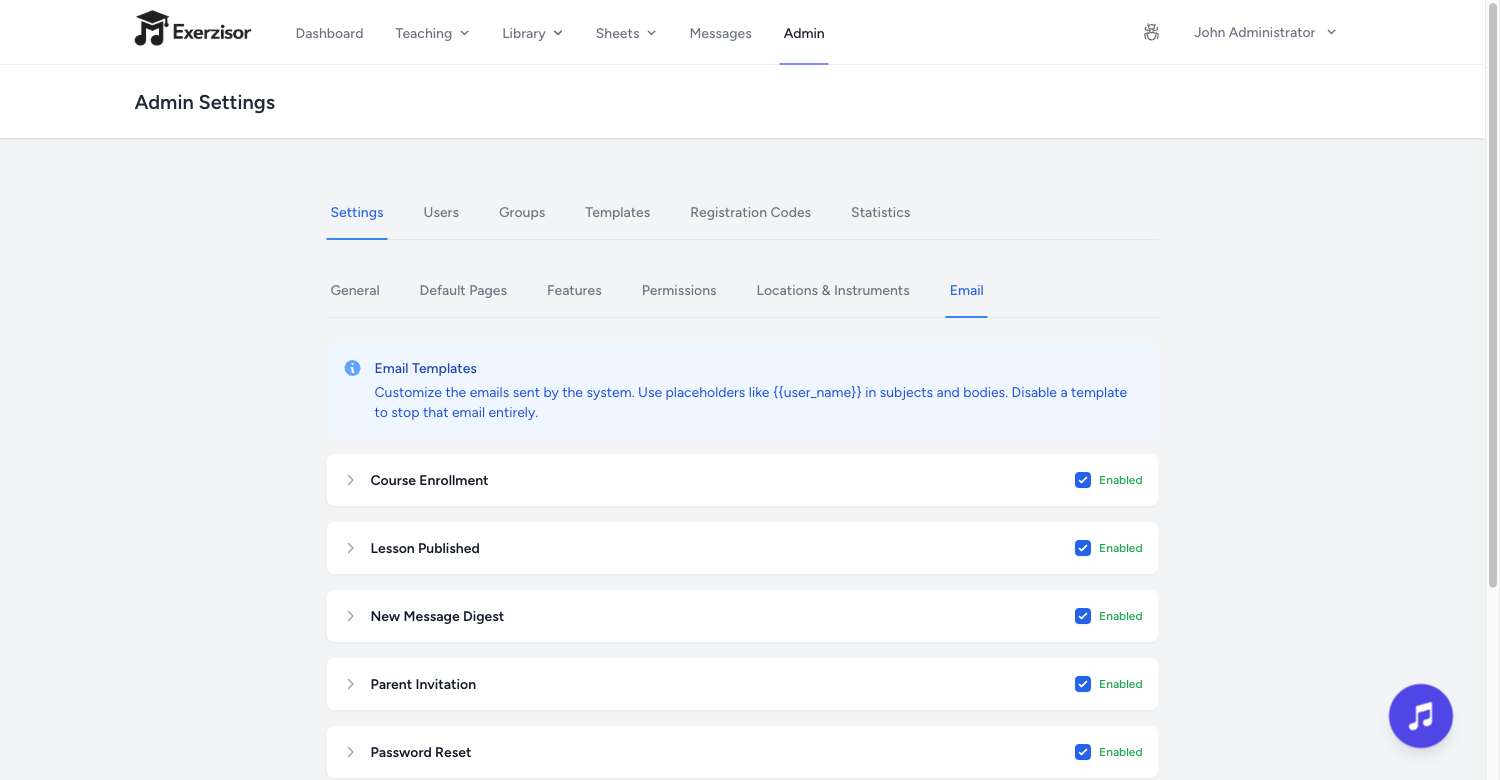1500x780 pixels.
Task: Select the Admin navigation item
Action: (x=804, y=33)
